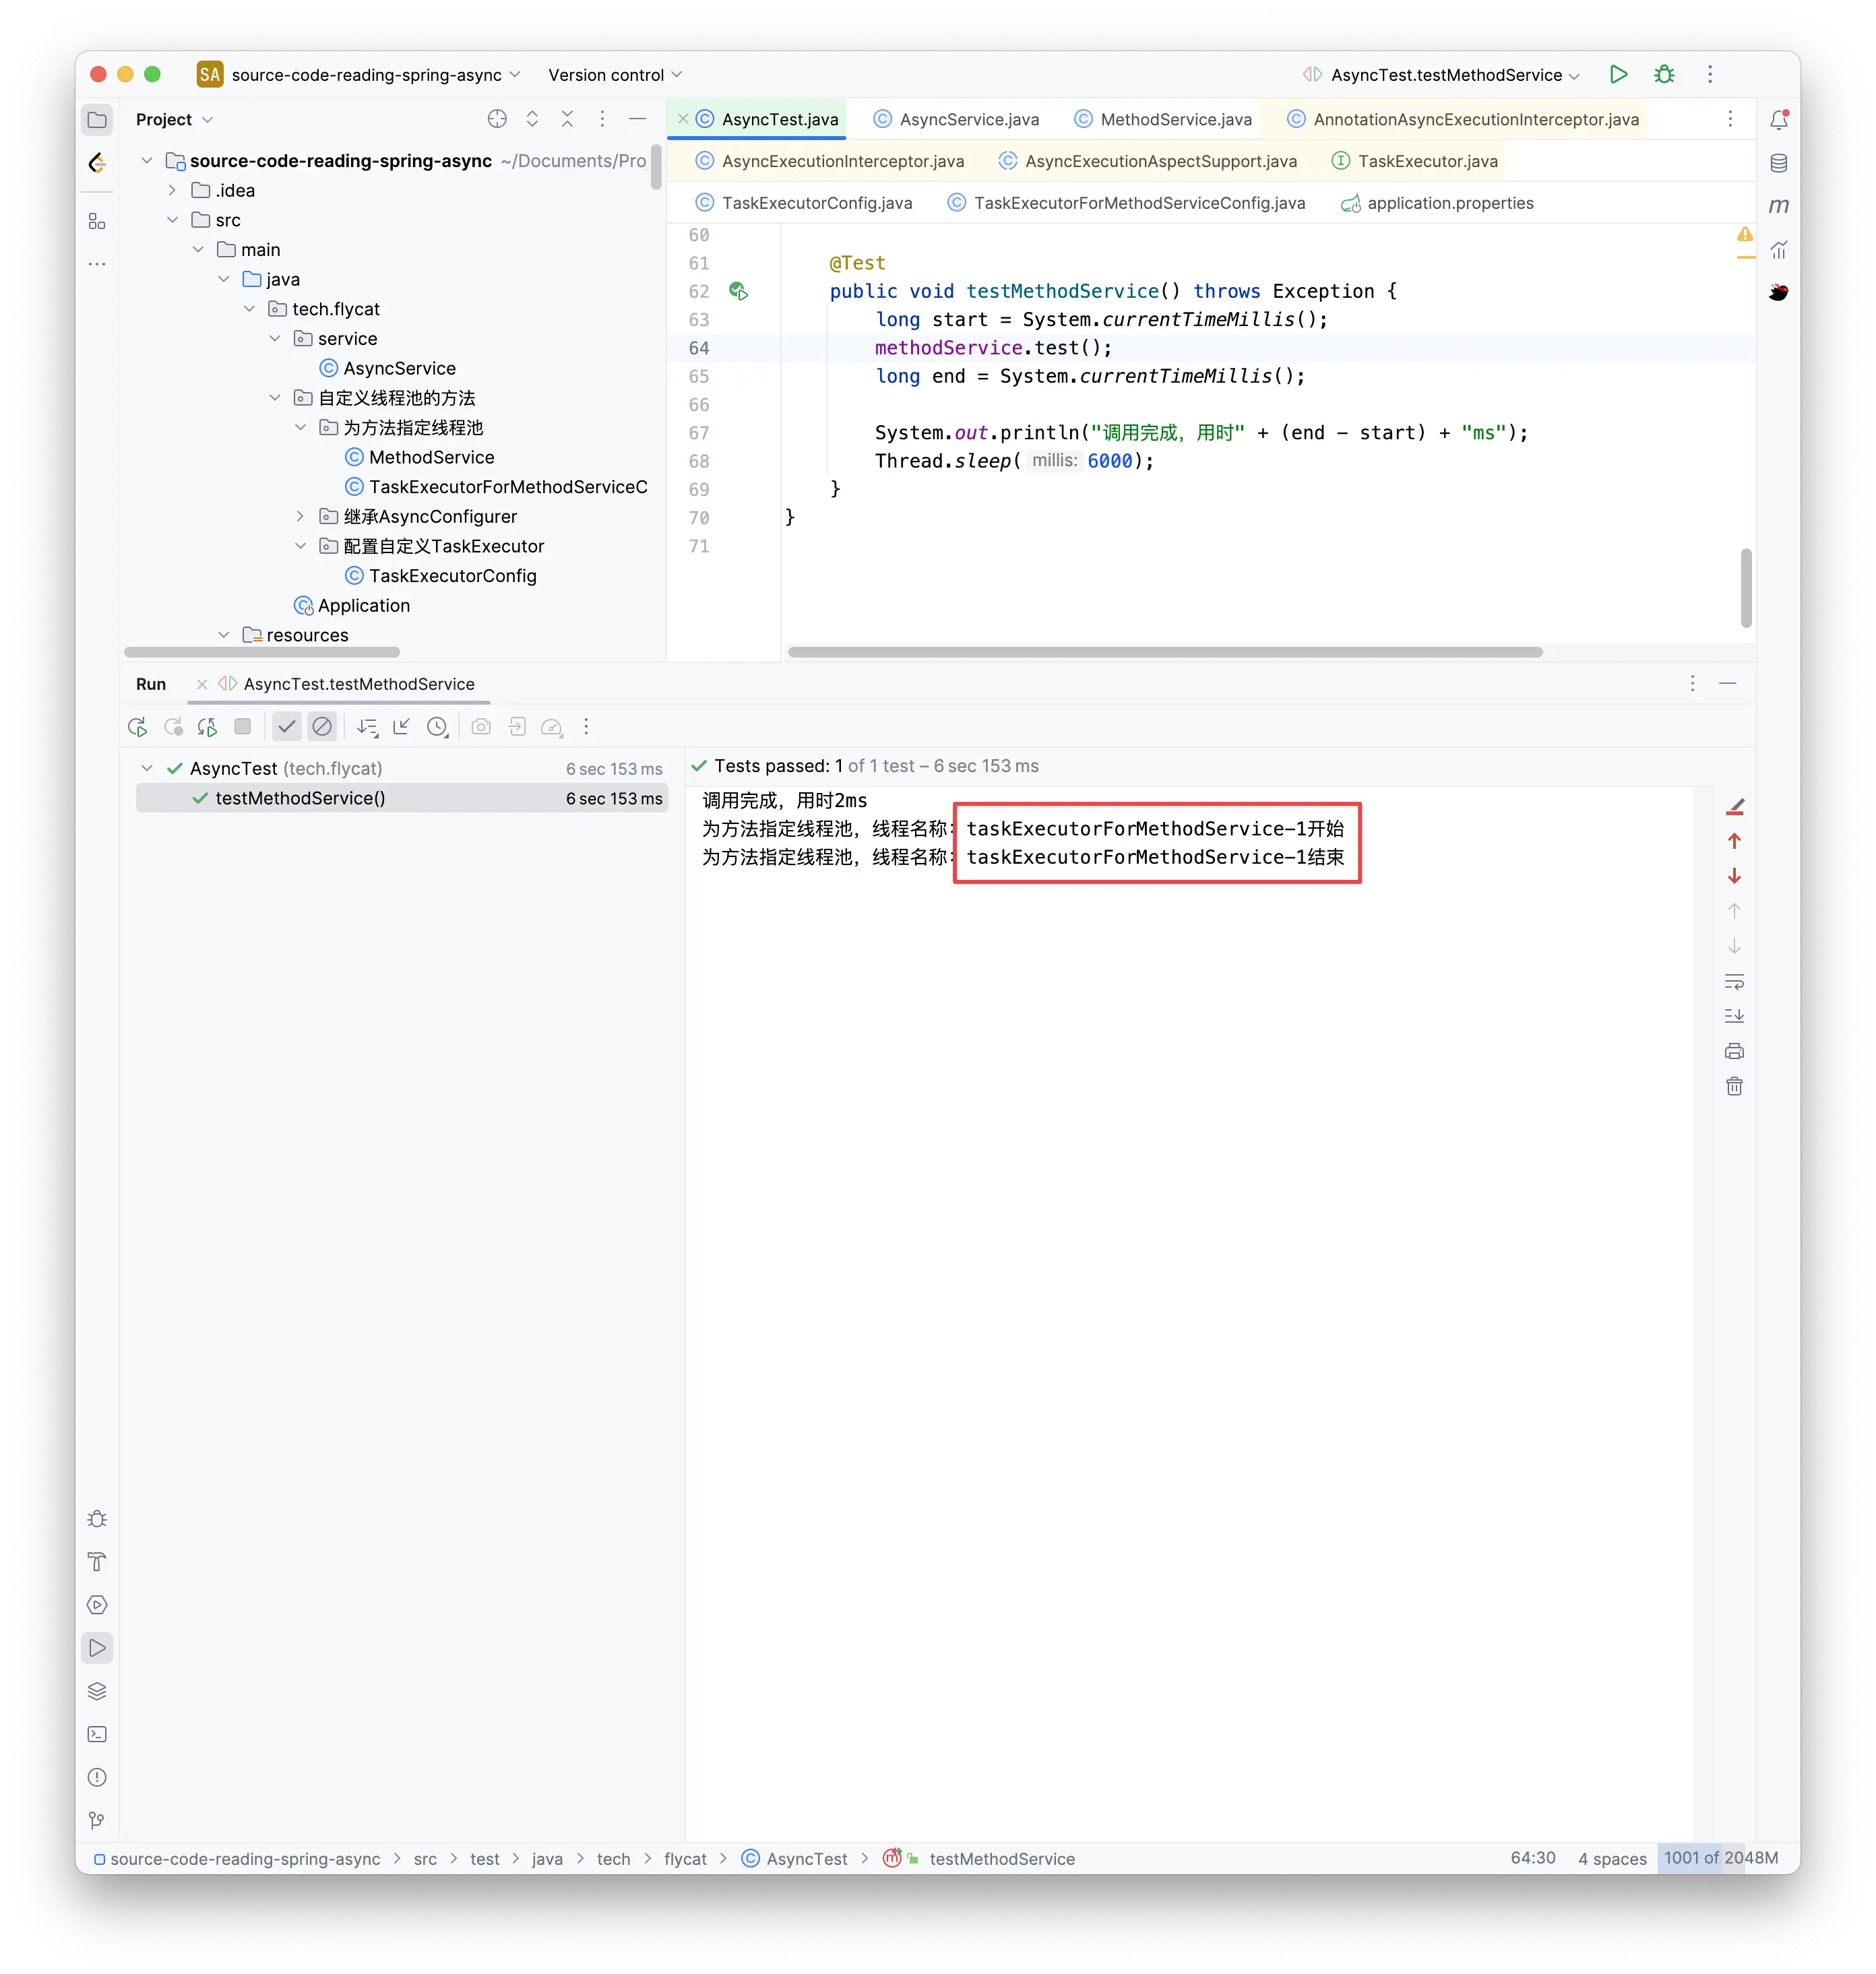This screenshot has width=1876, height=1974.
Task: Collapse the tech.flycat package
Action: pos(249,309)
